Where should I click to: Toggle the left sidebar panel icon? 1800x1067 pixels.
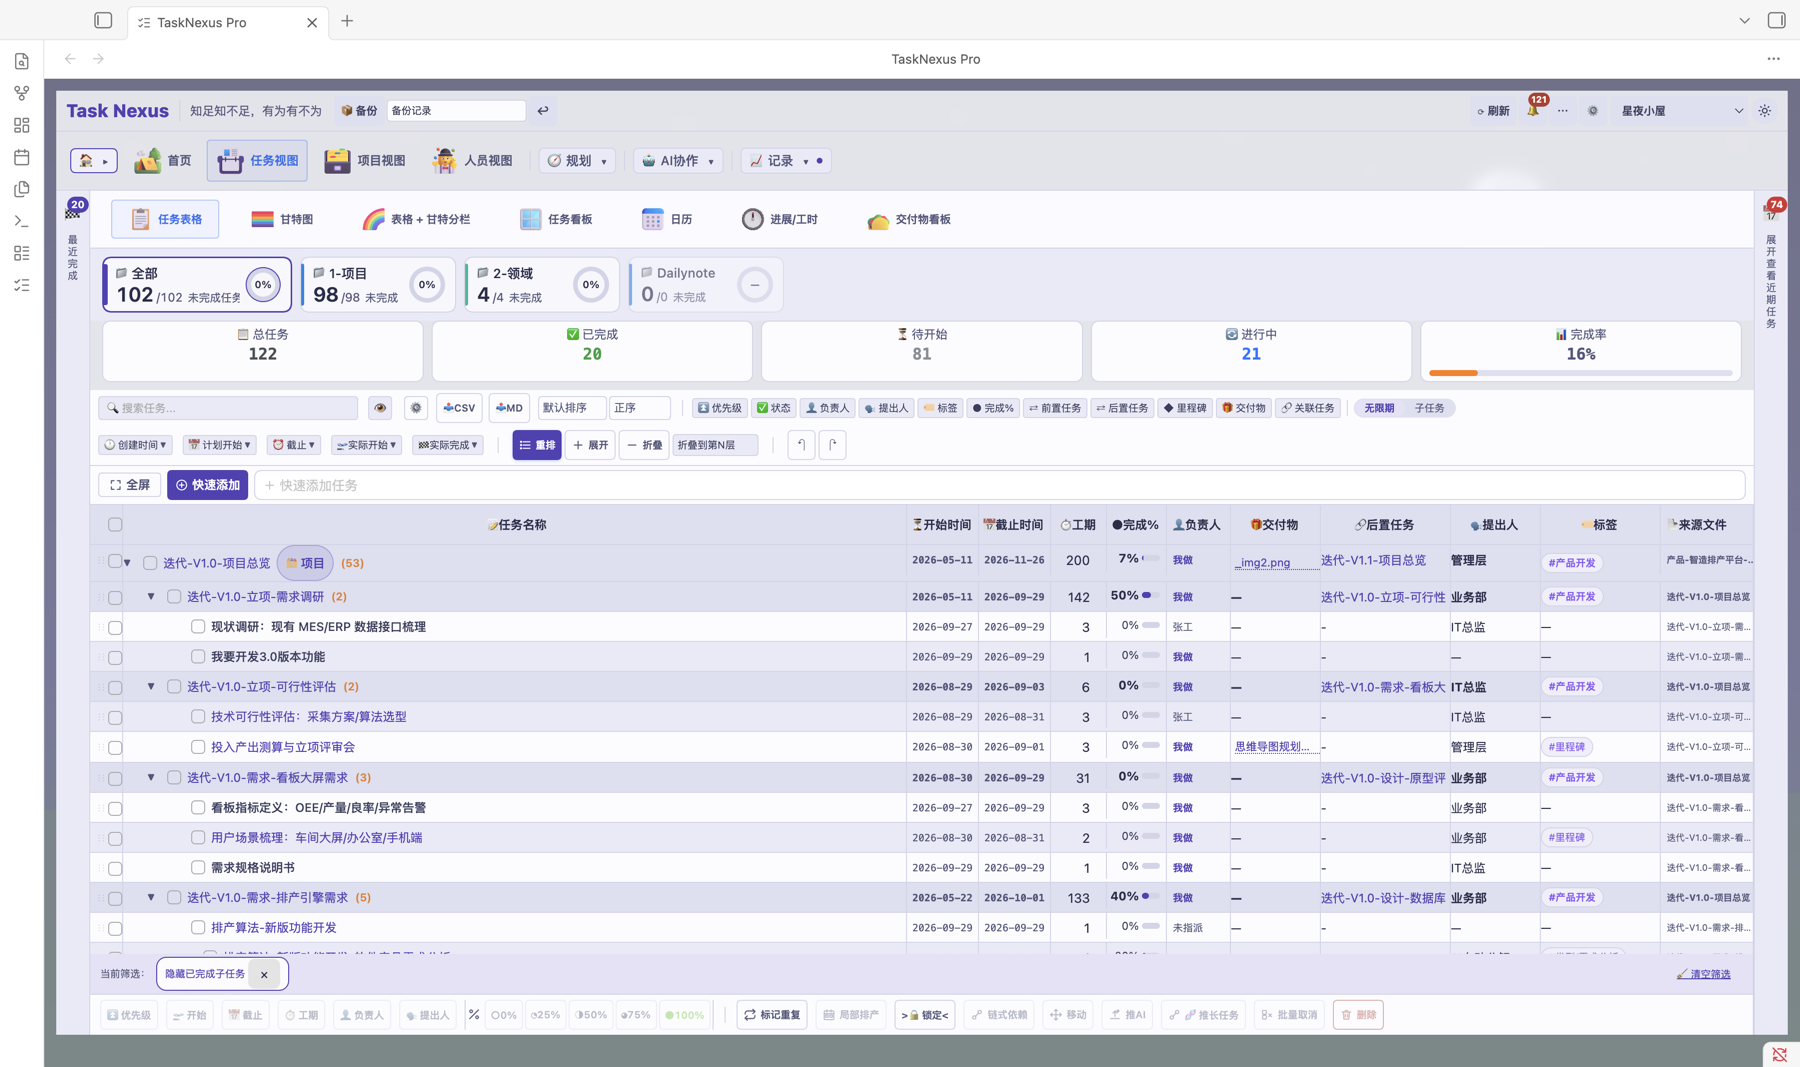[x=103, y=21]
